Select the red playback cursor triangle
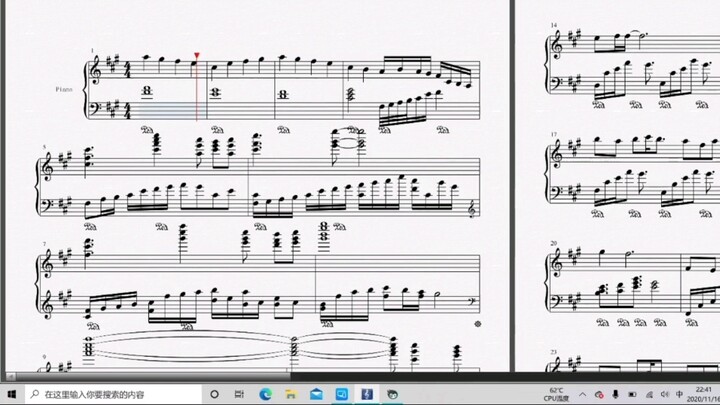The width and height of the screenshot is (720, 405). (x=197, y=56)
